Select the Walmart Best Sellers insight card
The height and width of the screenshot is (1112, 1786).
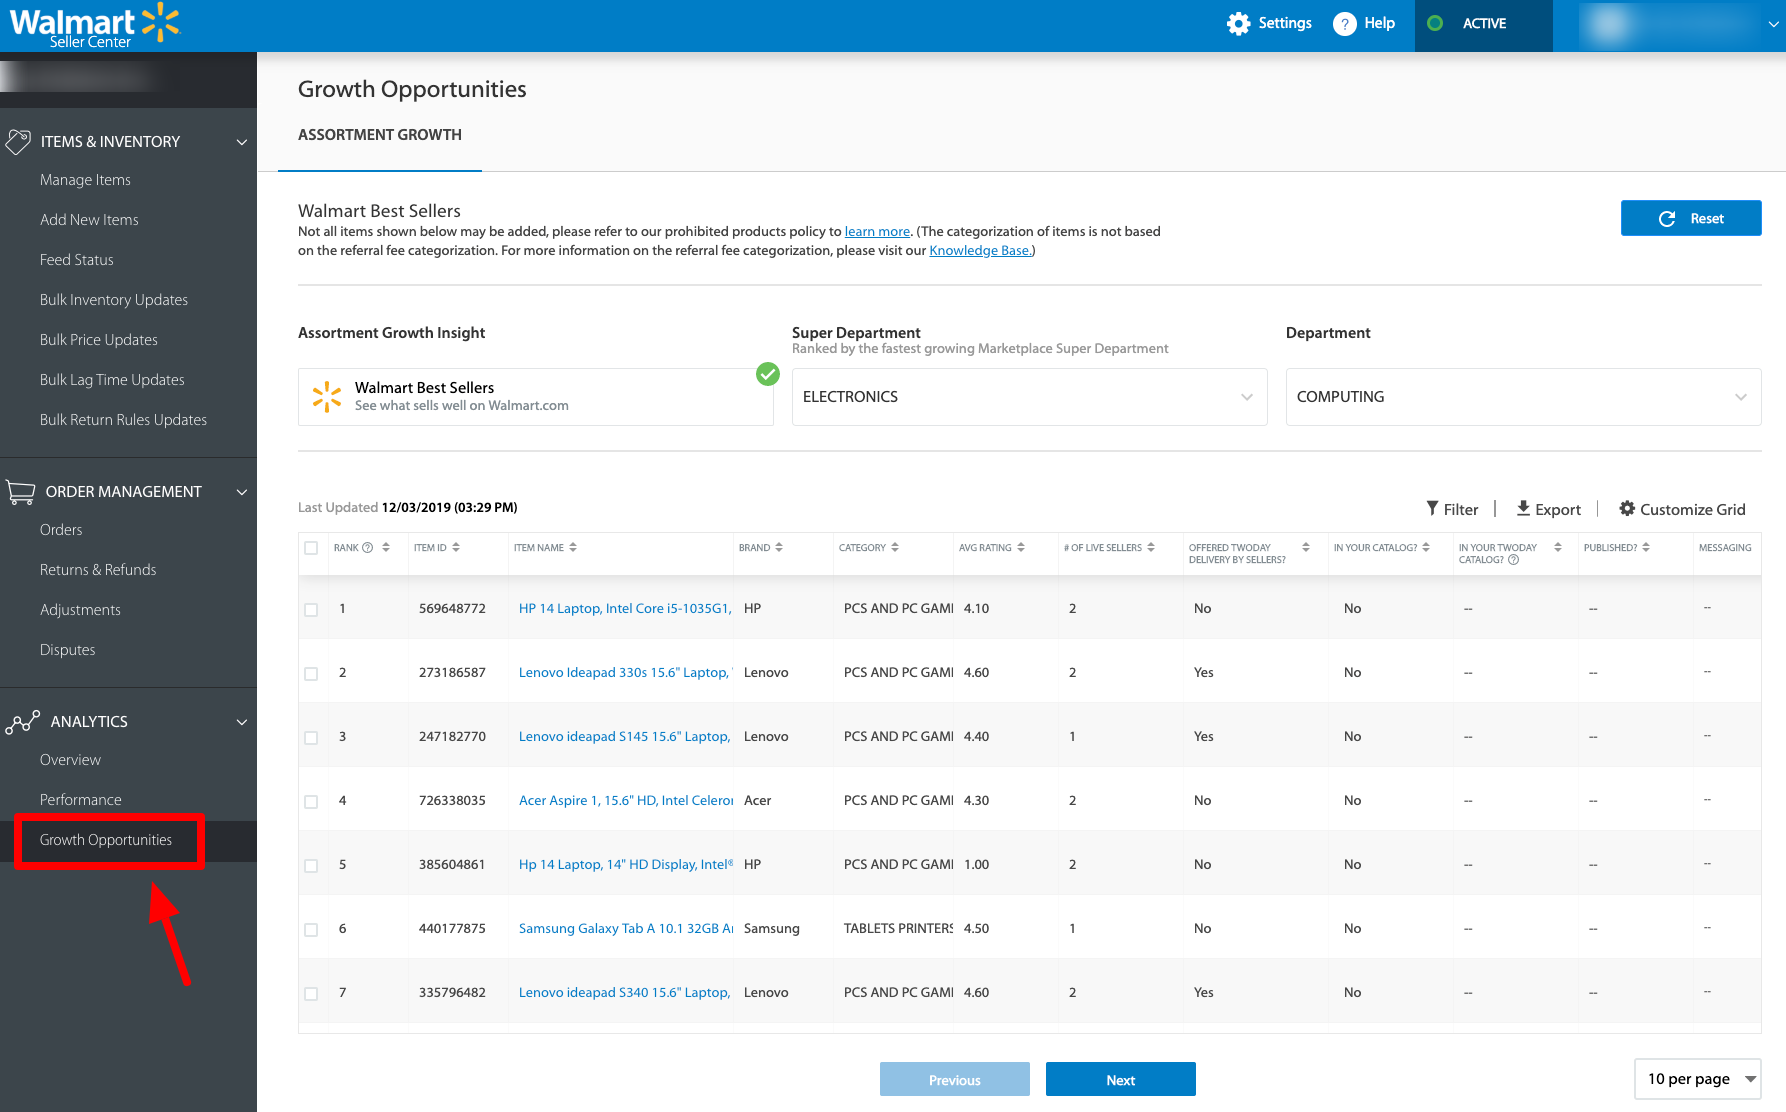tap(535, 397)
